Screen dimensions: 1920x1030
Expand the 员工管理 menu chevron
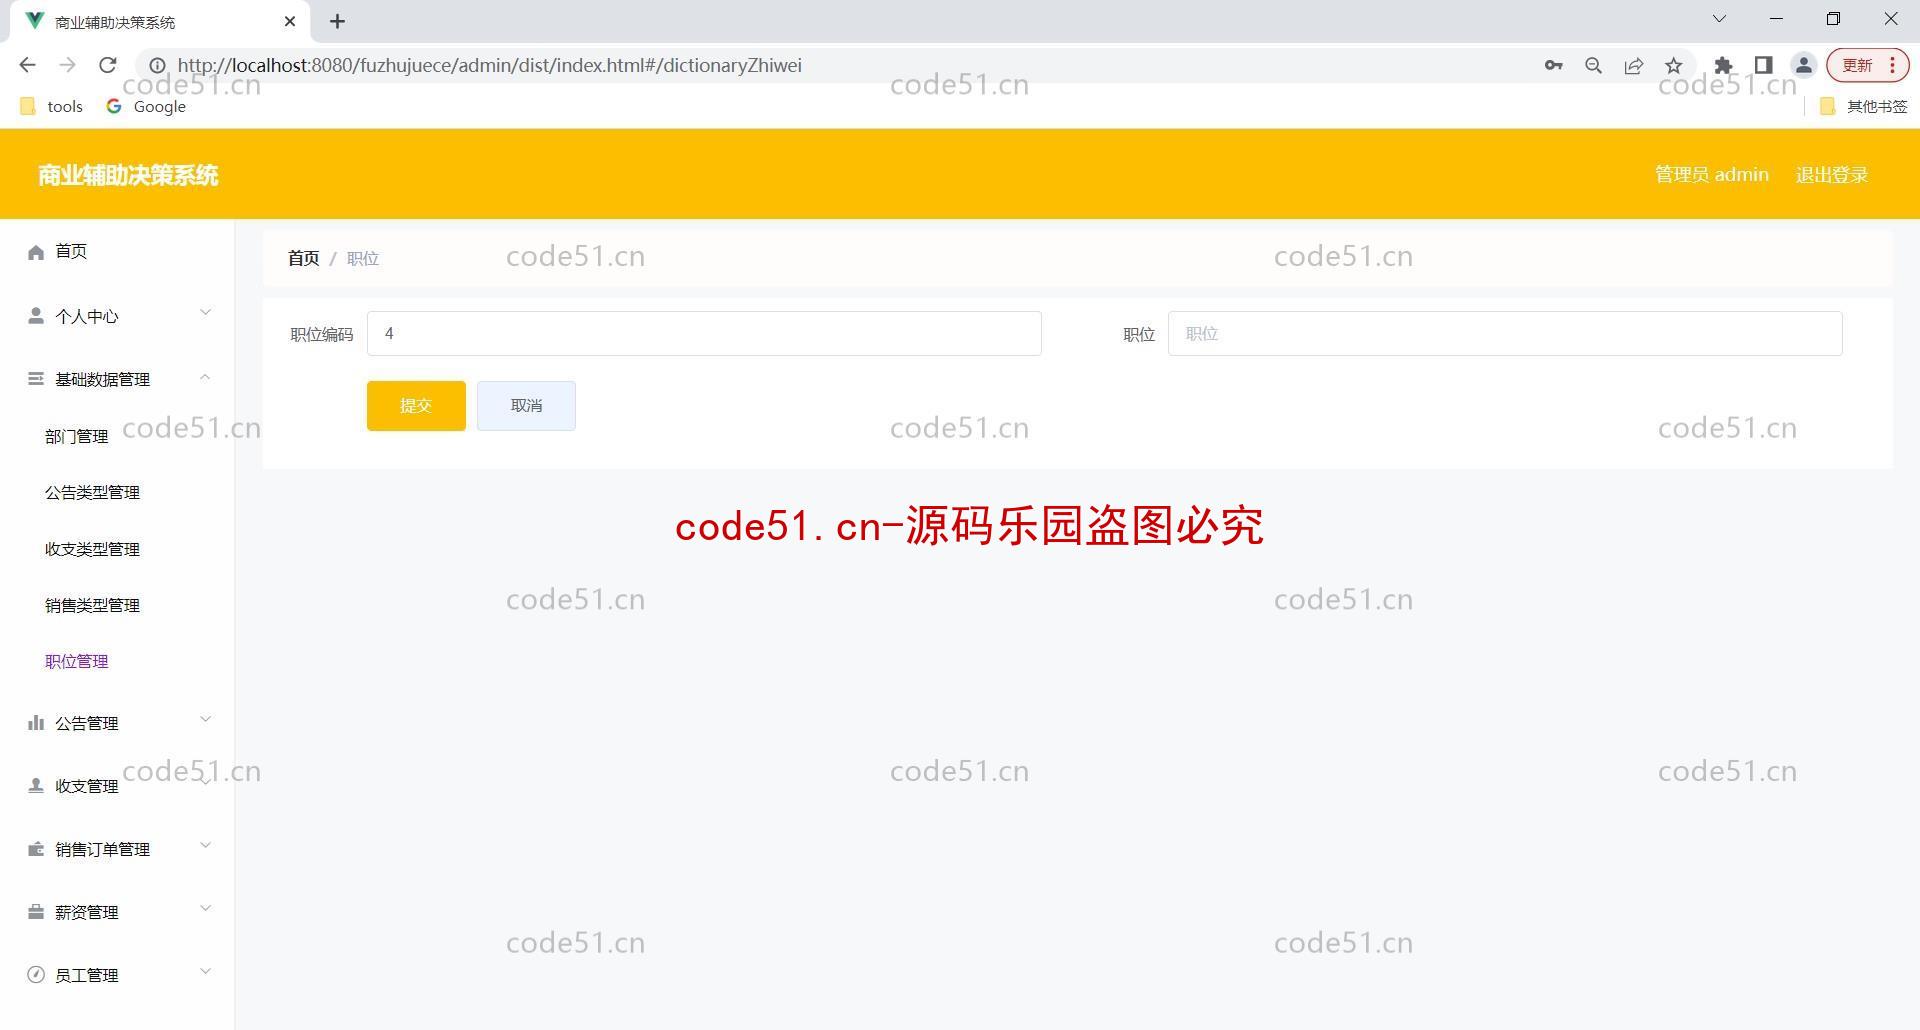tap(205, 972)
